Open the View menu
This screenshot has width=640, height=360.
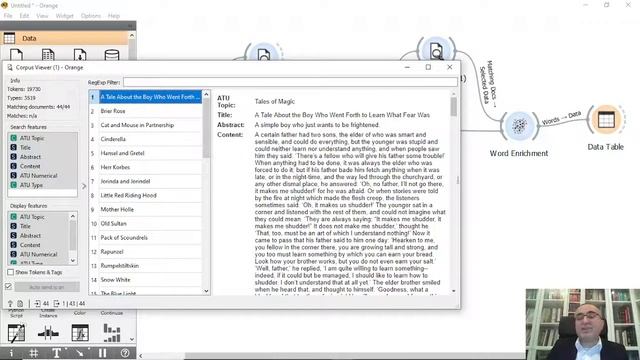[42, 16]
